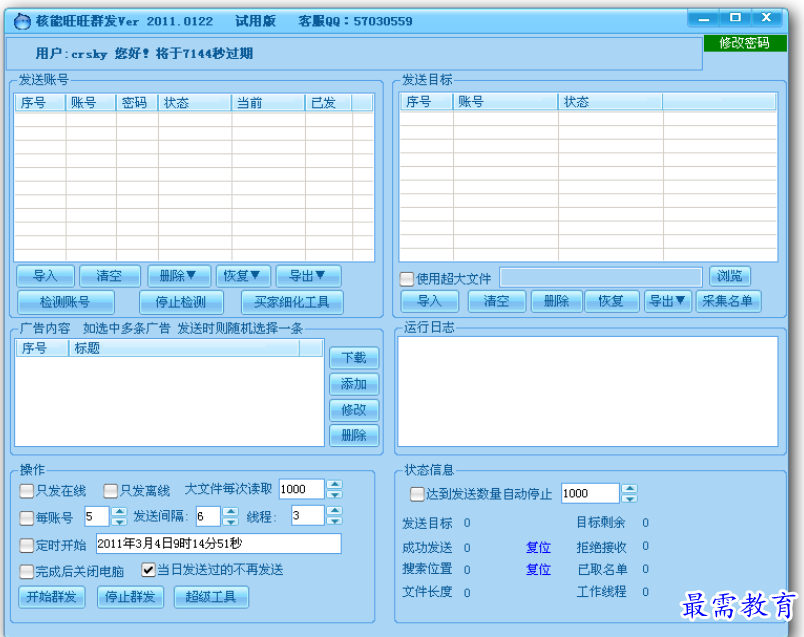804x637 pixels.
Task: Enable the 使用超大文件 checkbox
Action: (x=407, y=278)
